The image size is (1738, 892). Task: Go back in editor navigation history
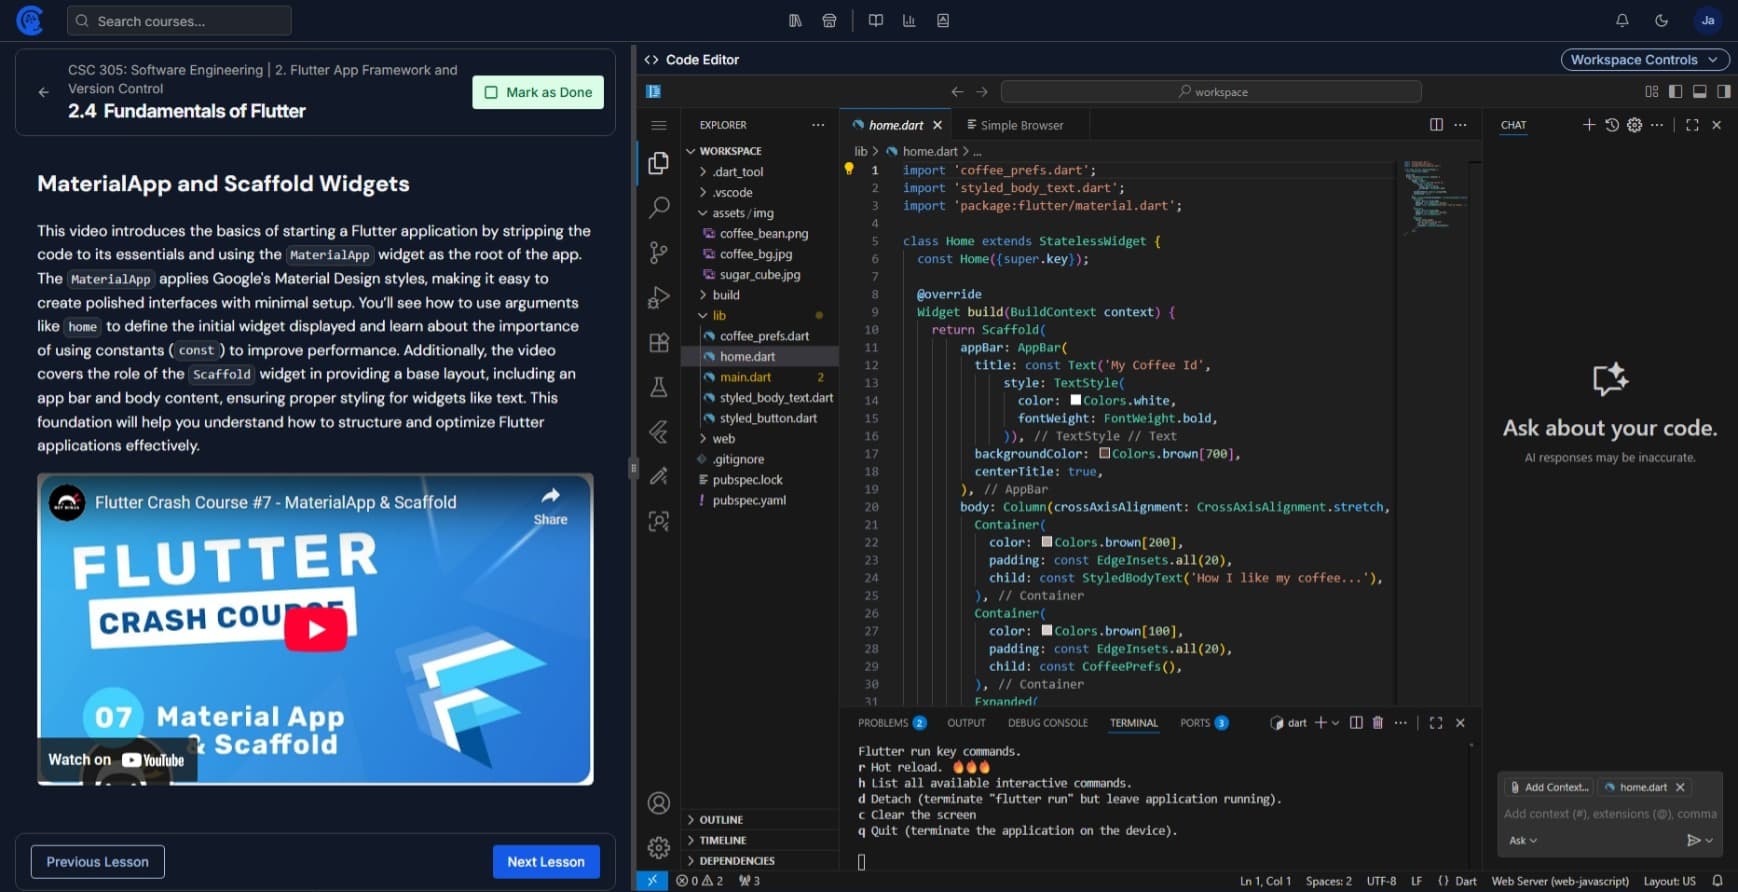(957, 91)
